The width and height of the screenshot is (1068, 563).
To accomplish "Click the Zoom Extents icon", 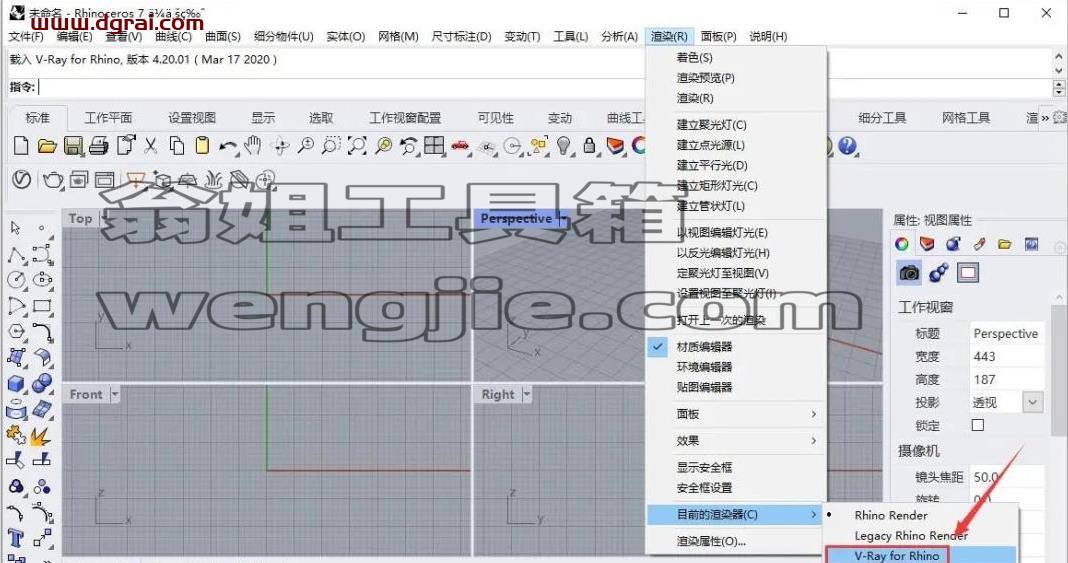I will tap(357, 146).
